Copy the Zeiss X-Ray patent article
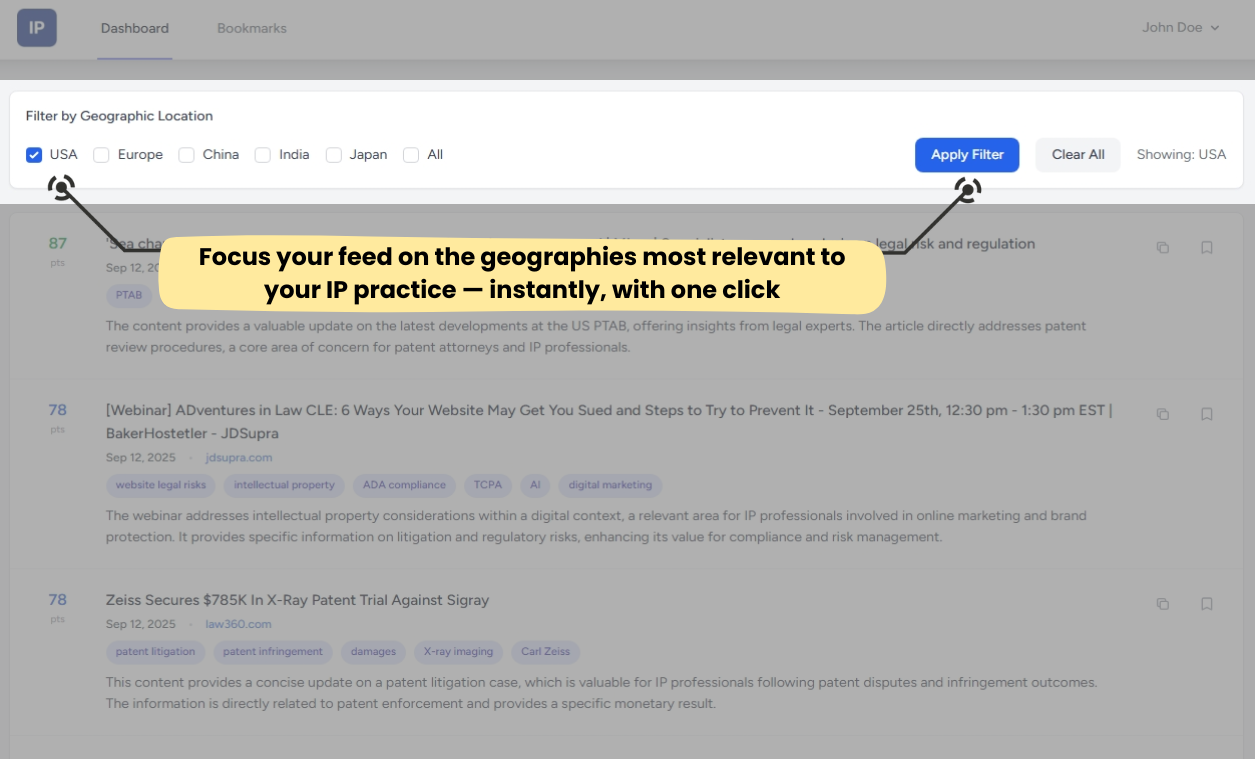1255x759 pixels. (1162, 603)
